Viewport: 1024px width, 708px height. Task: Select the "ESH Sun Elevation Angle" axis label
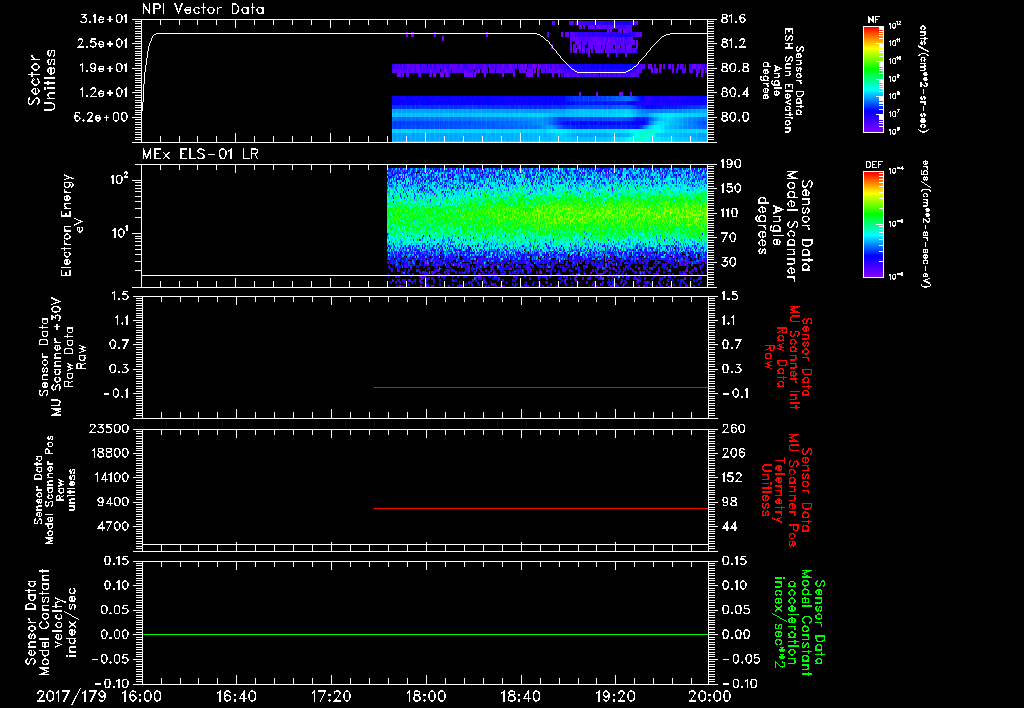point(784,80)
